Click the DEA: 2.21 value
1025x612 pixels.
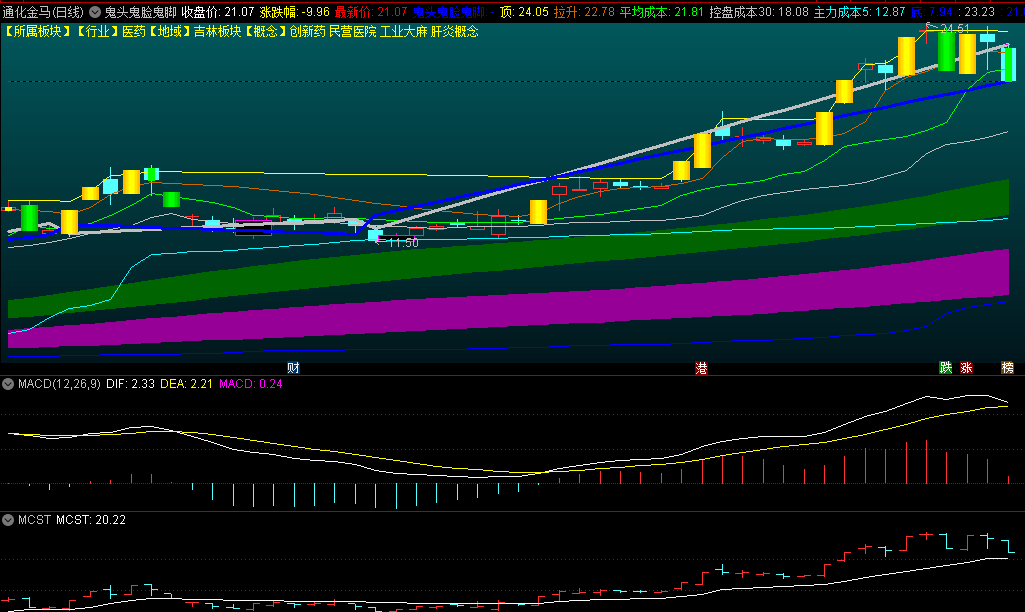coord(186,384)
